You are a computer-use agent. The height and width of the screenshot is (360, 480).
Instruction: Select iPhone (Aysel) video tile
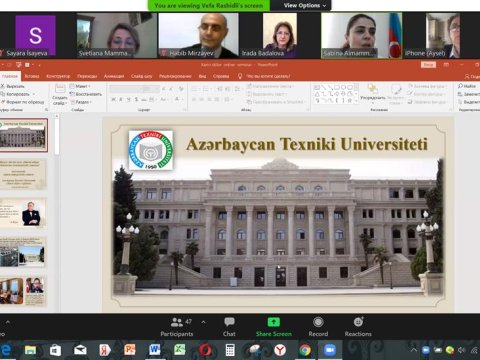[x=442, y=35]
